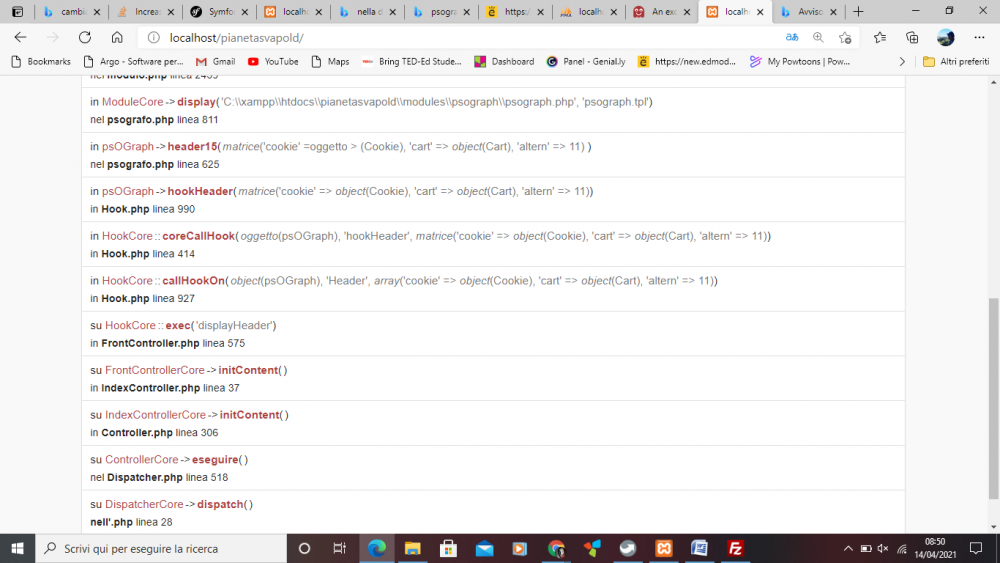Open Word from the taskbar
The image size is (1000, 563).
[700, 548]
